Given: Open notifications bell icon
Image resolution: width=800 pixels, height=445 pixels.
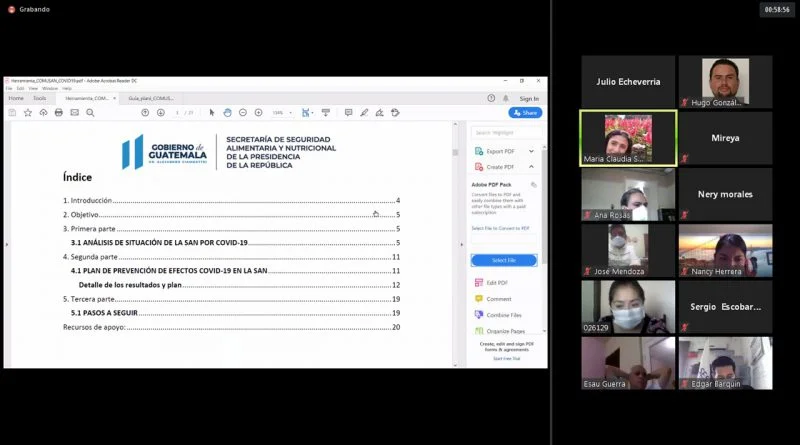Looking at the screenshot, I should pos(506,98).
